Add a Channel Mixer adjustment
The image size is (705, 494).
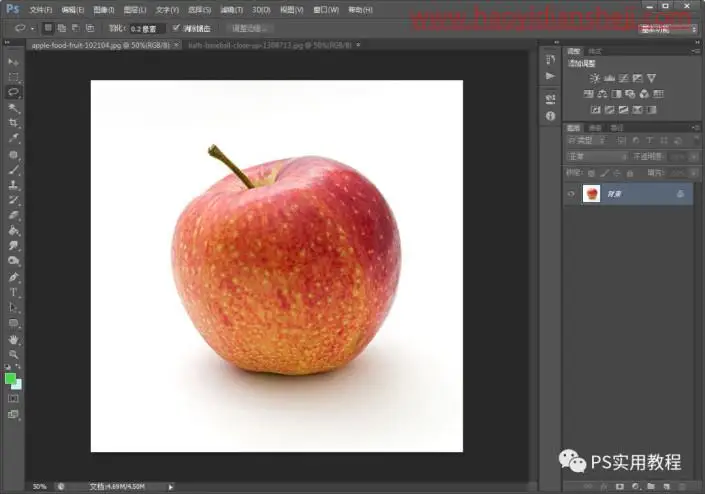click(x=644, y=94)
